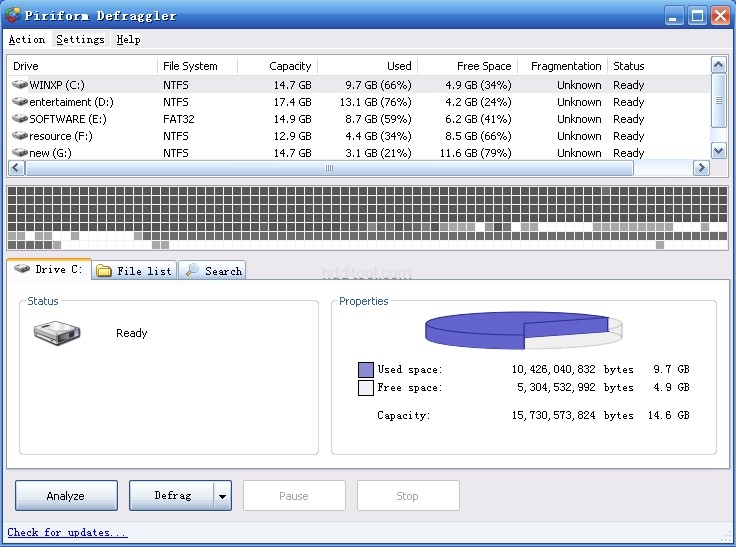This screenshot has height=547, width=736.
Task: Click the 11.6 GB (79%) free space cell
Action: click(475, 153)
